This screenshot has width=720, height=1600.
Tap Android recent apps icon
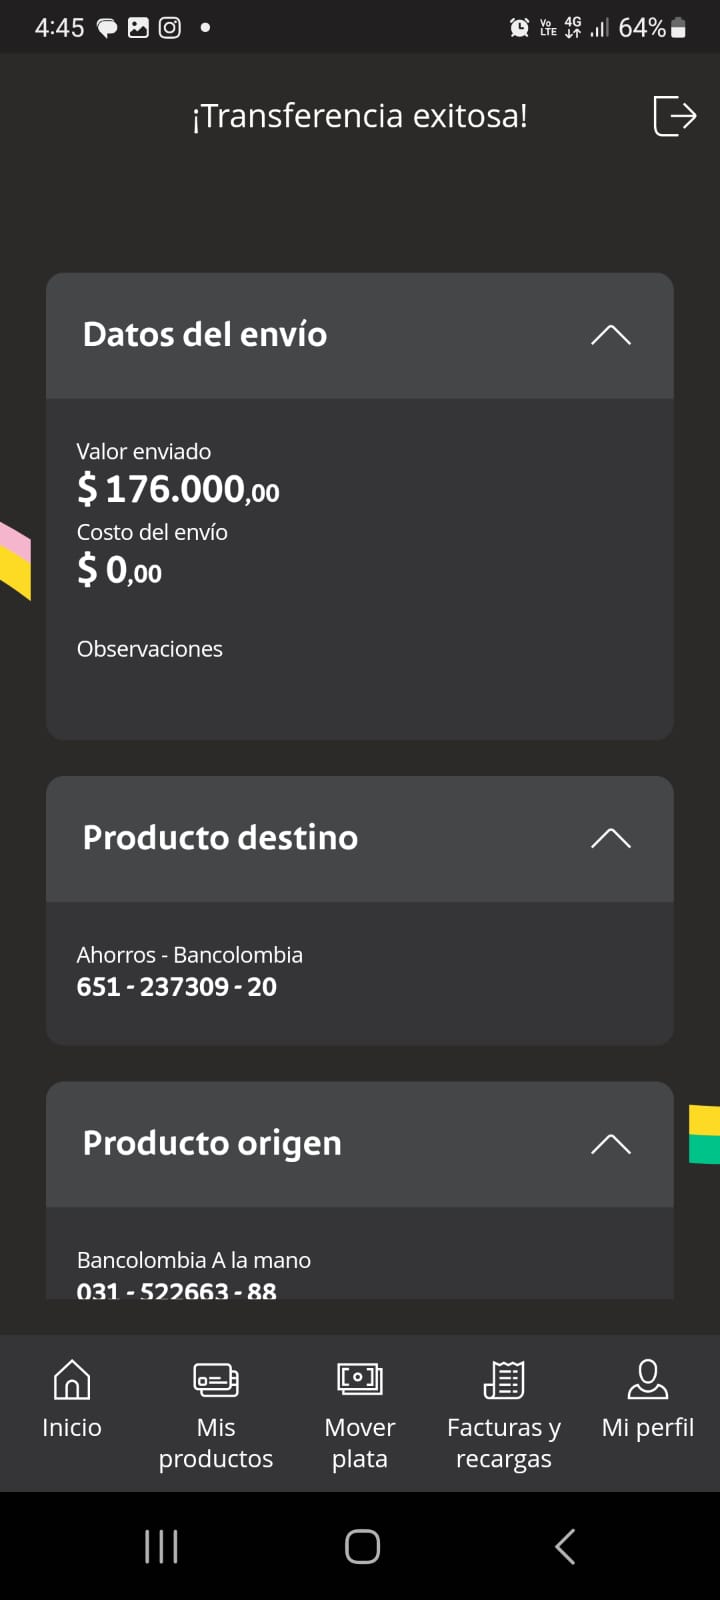pyautogui.click(x=161, y=1546)
